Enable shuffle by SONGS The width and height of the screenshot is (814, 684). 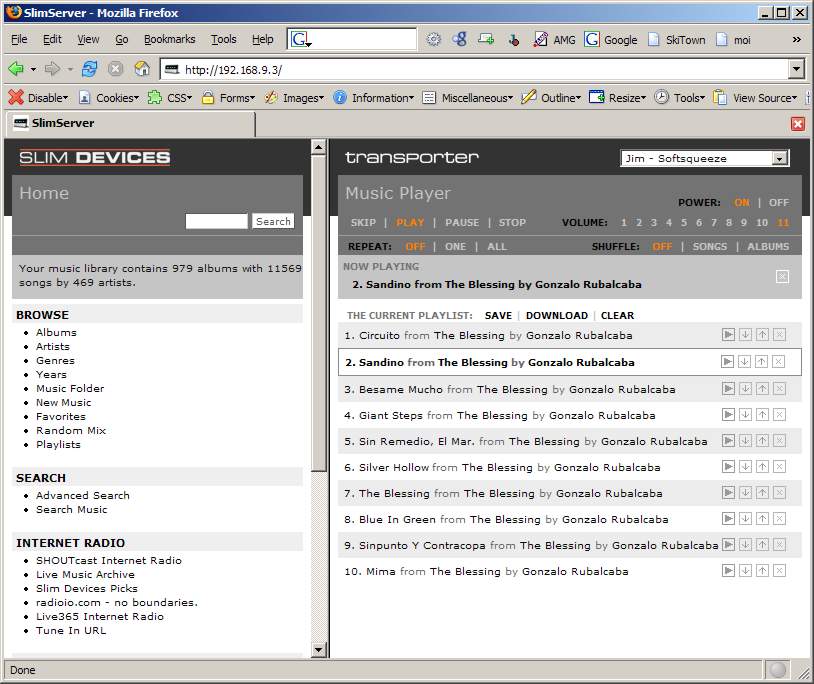coord(710,246)
